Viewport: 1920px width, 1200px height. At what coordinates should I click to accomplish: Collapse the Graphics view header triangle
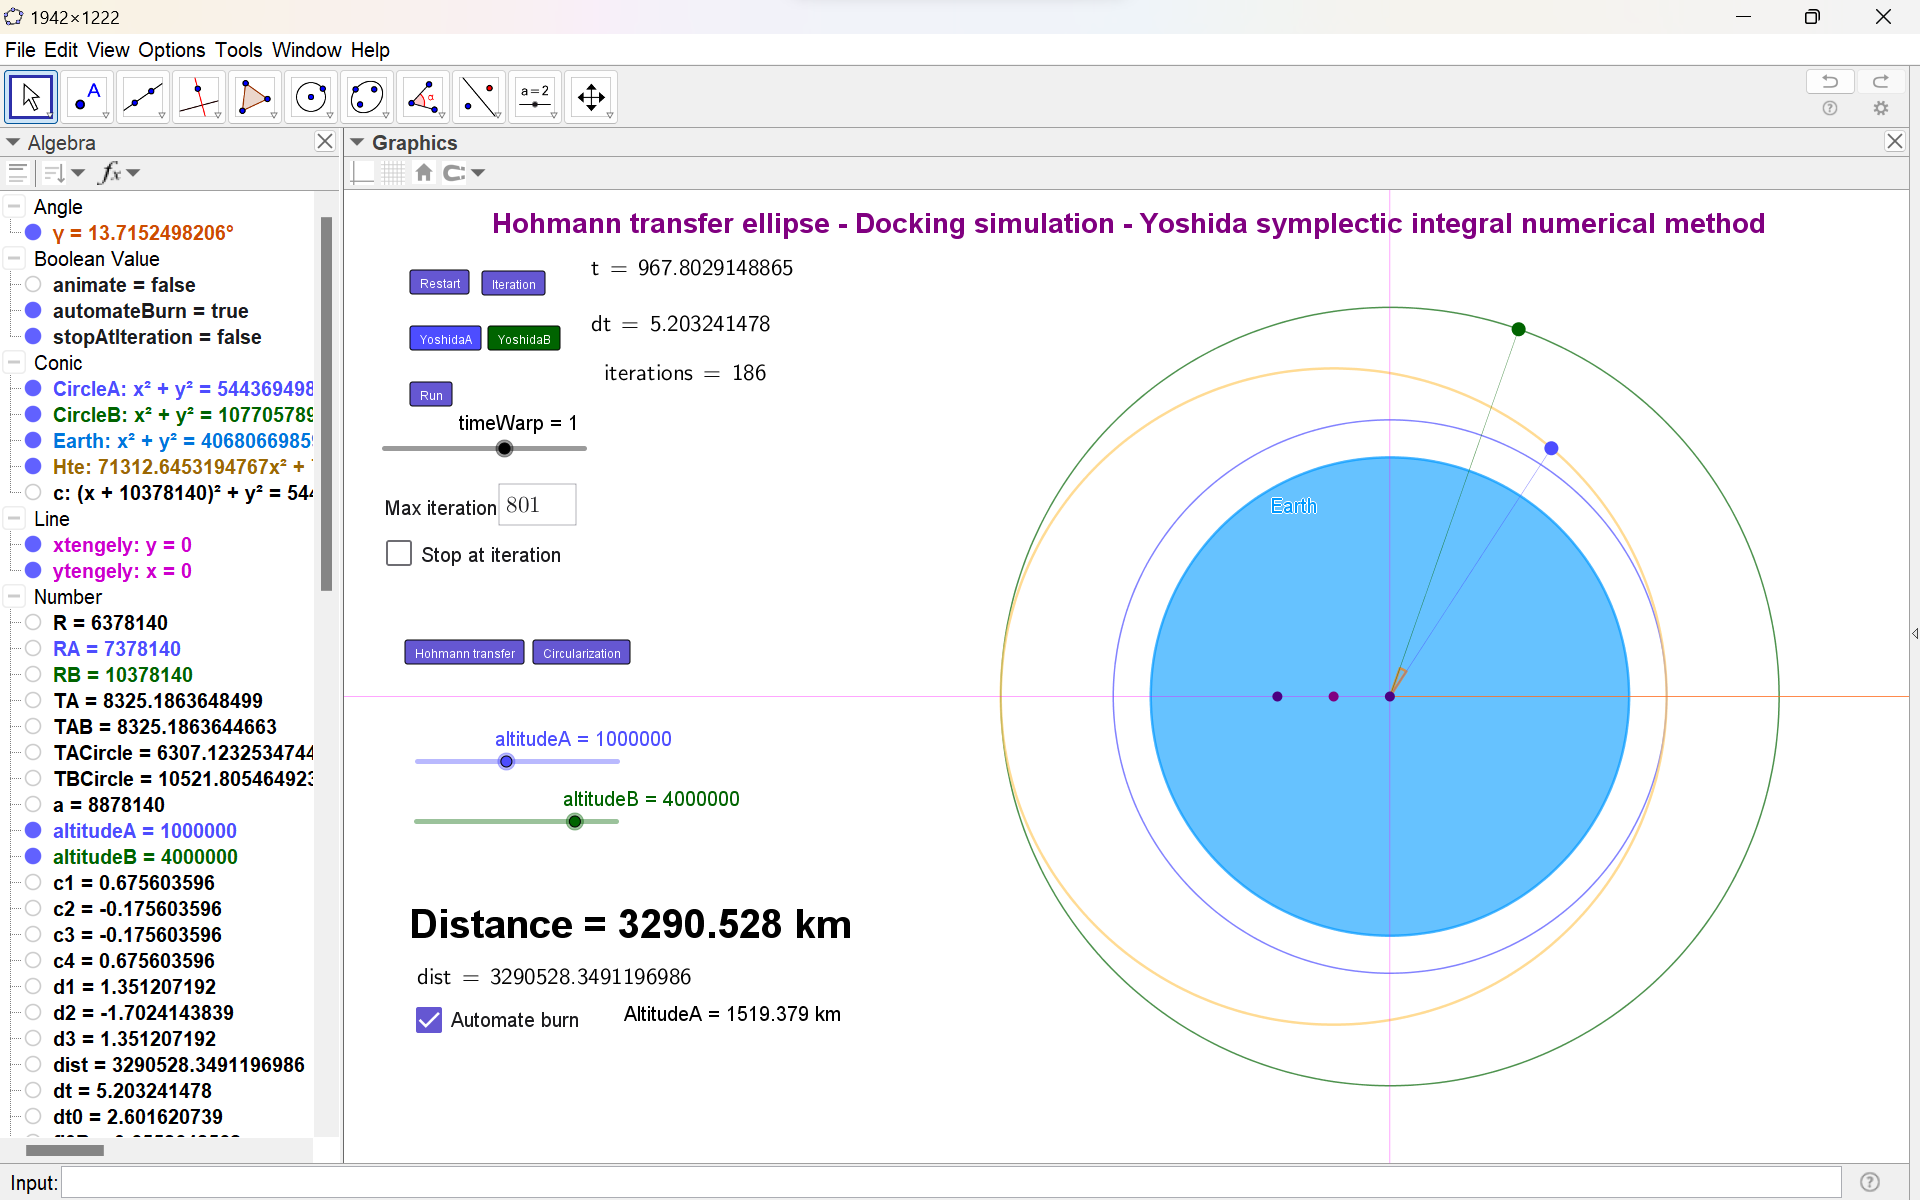[357, 143]
